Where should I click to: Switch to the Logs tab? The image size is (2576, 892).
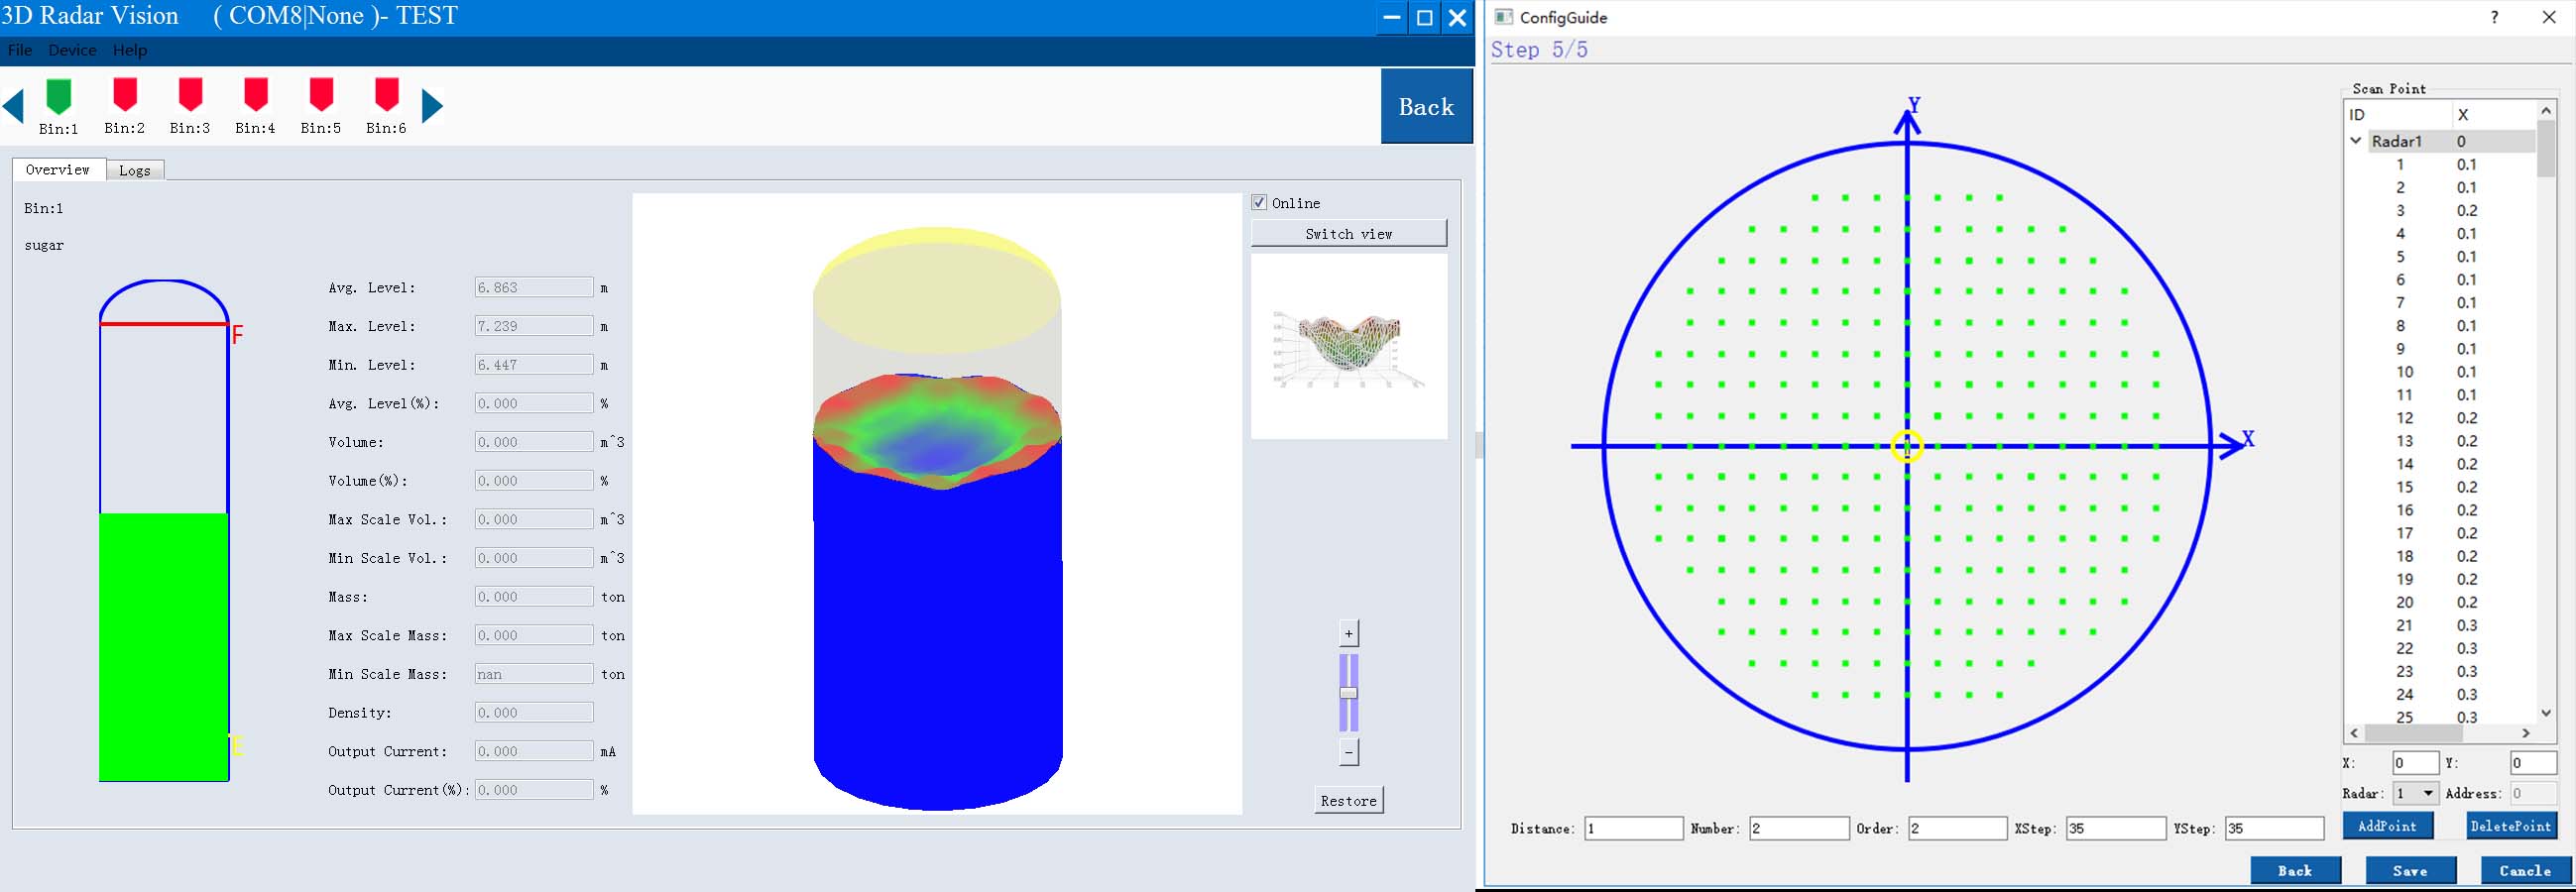pyautogui.click(x=135, y=170)
